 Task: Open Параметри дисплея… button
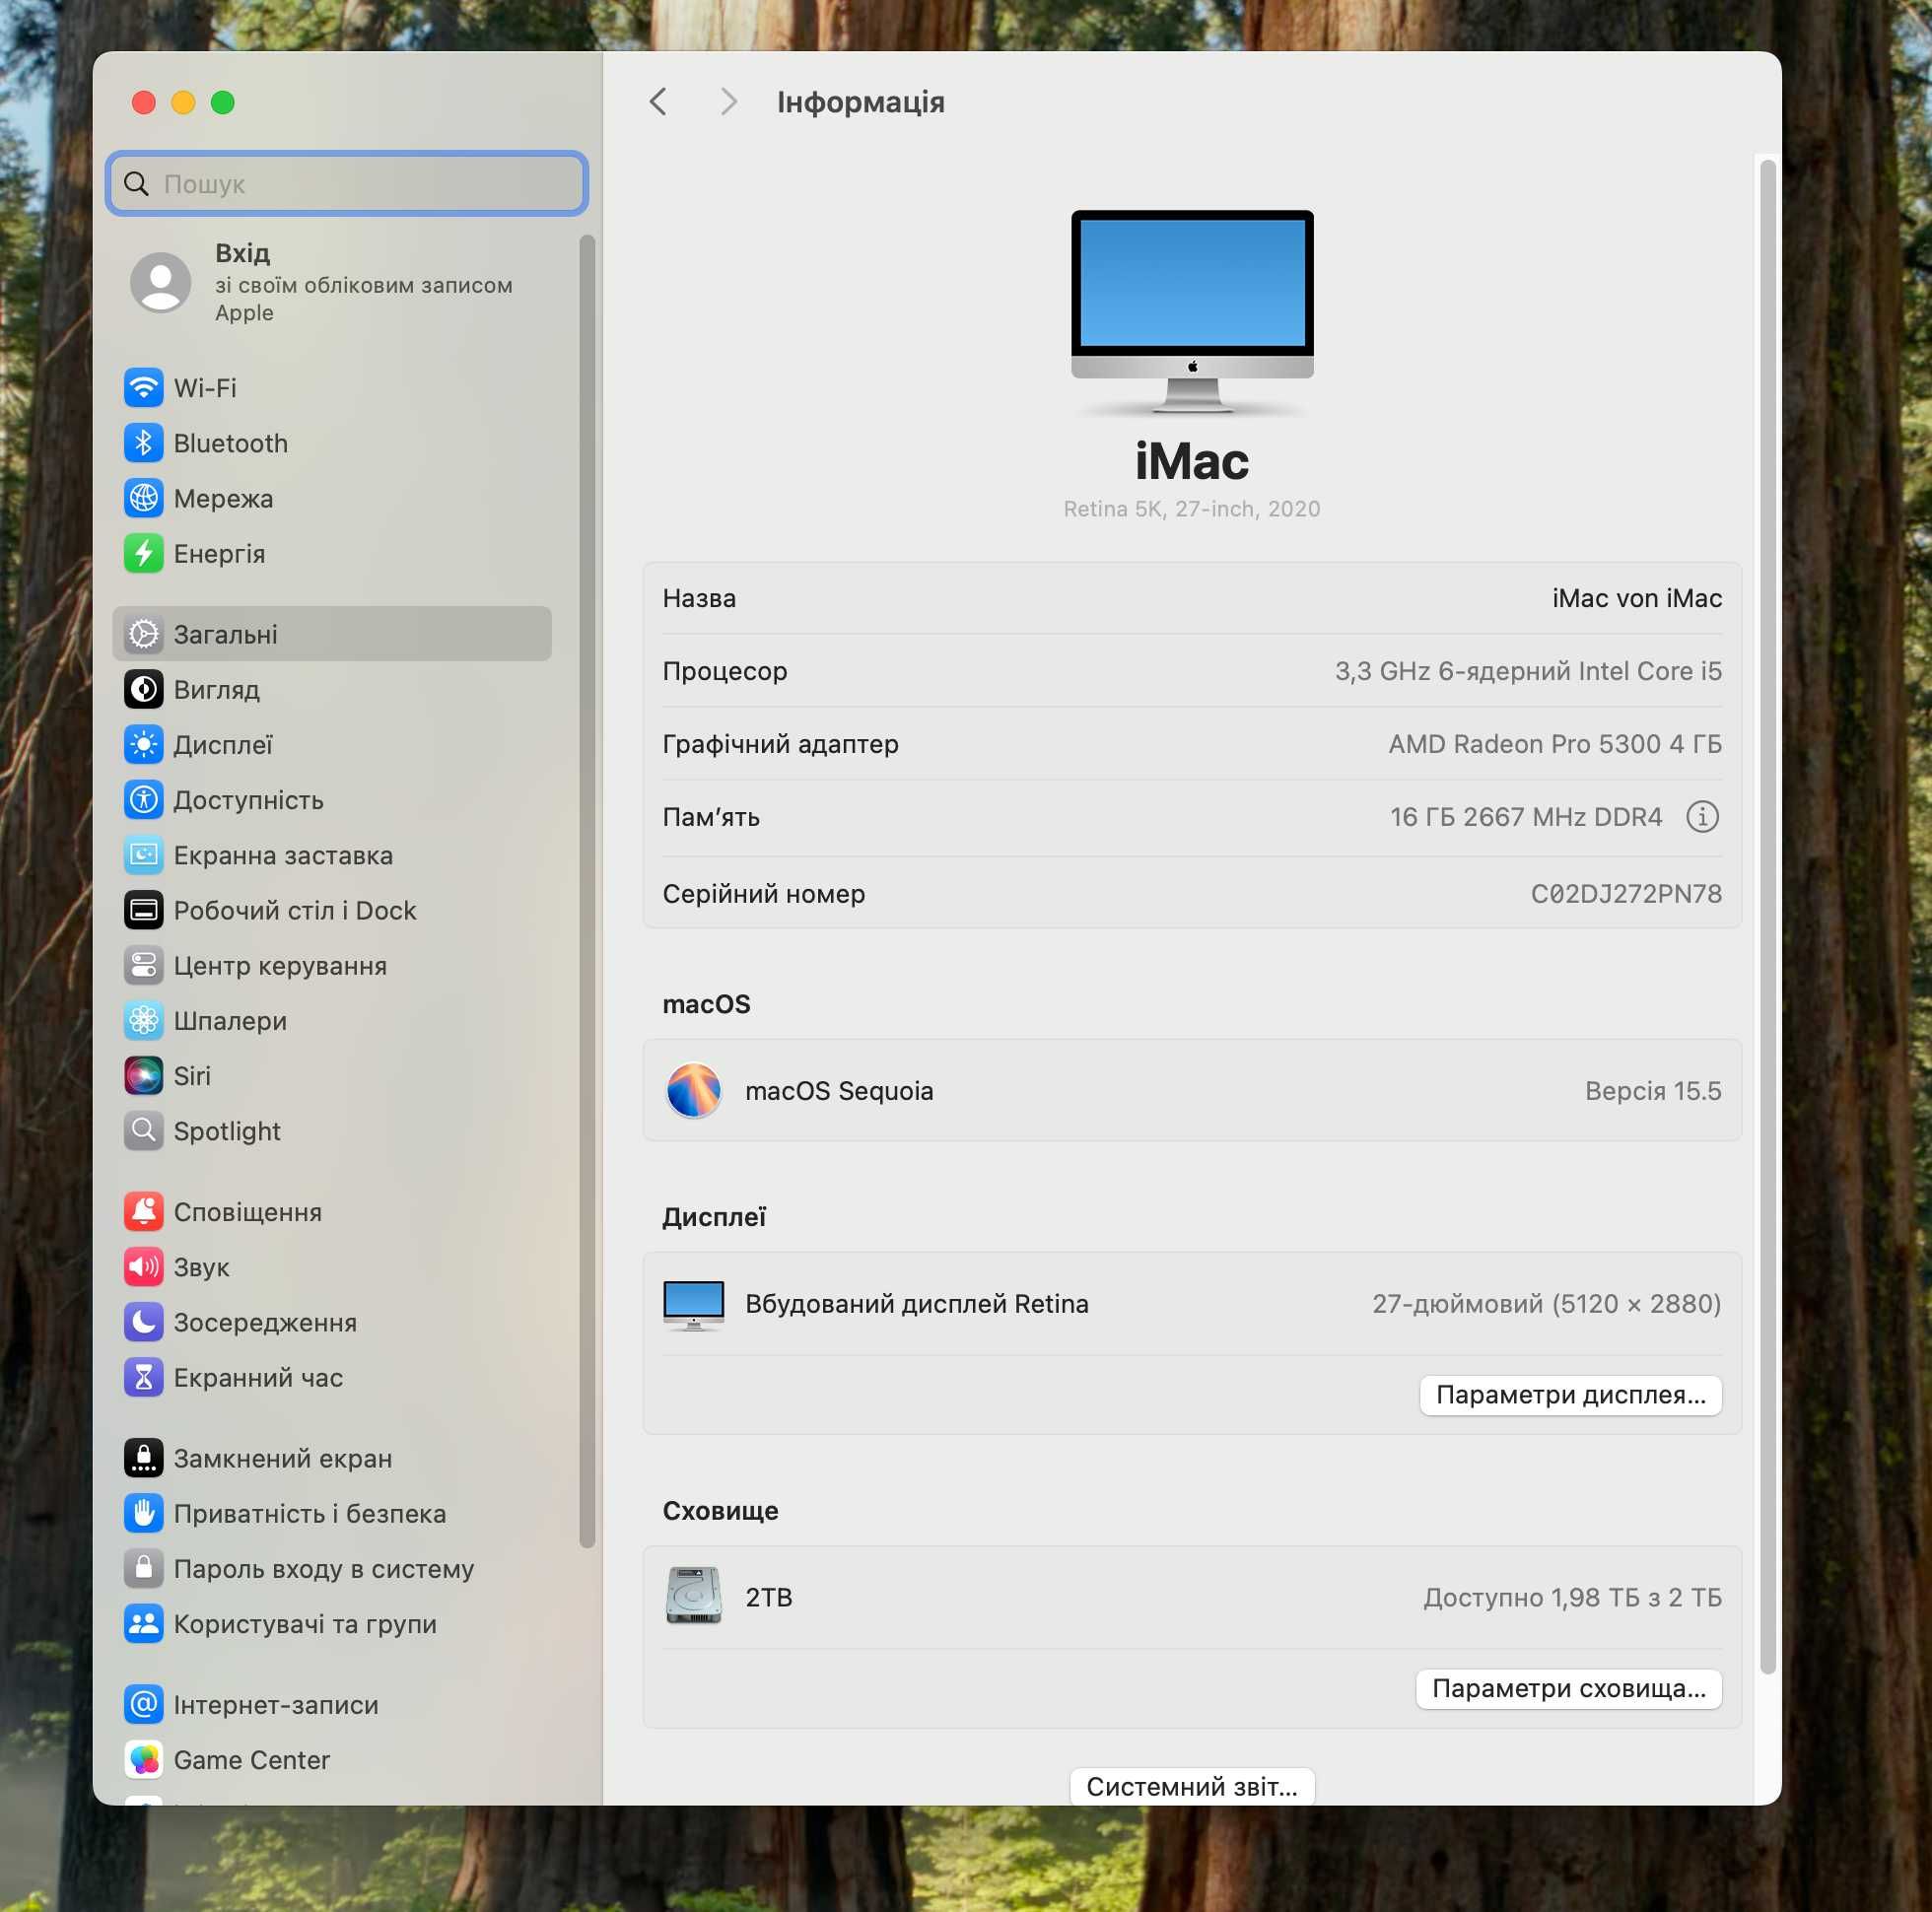[1570, 1394]
